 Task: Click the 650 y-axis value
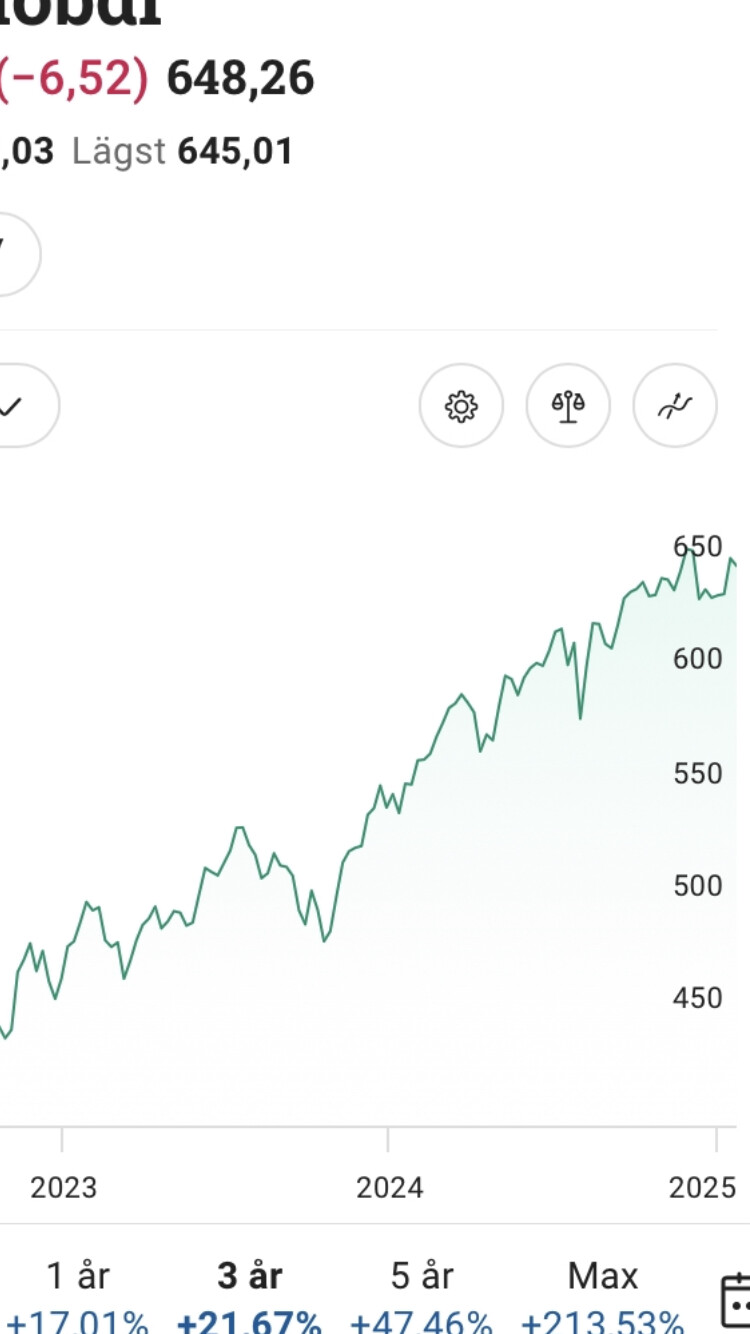click(697, 547)
